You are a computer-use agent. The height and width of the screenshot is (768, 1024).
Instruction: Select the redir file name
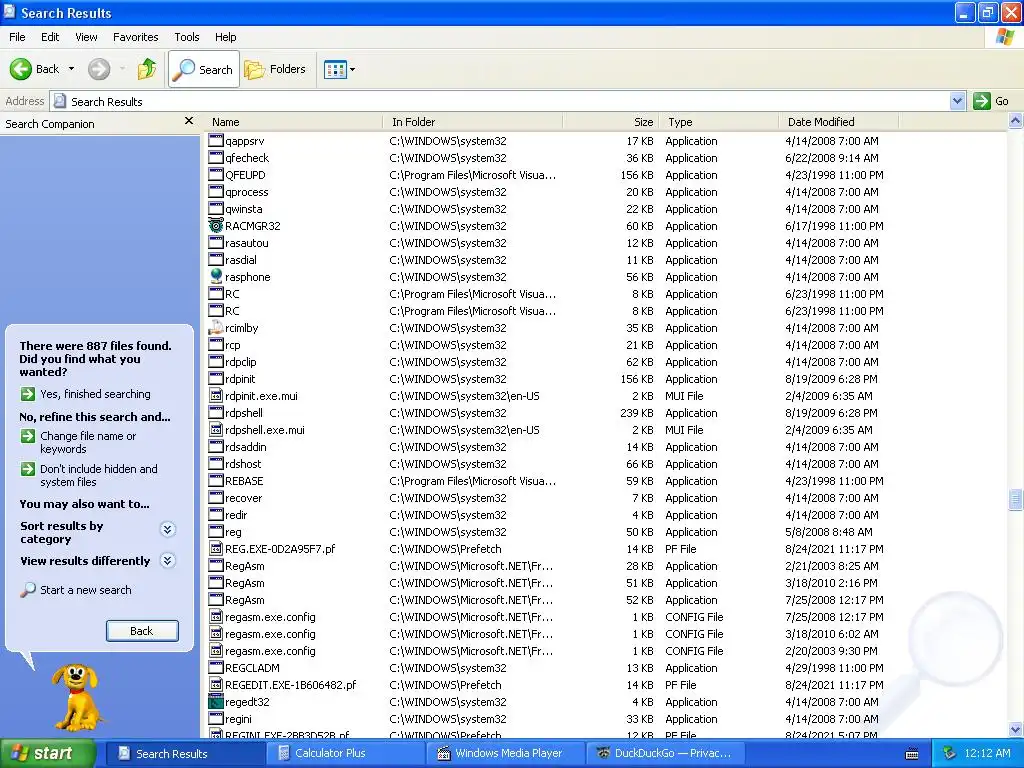coord(236,515)
